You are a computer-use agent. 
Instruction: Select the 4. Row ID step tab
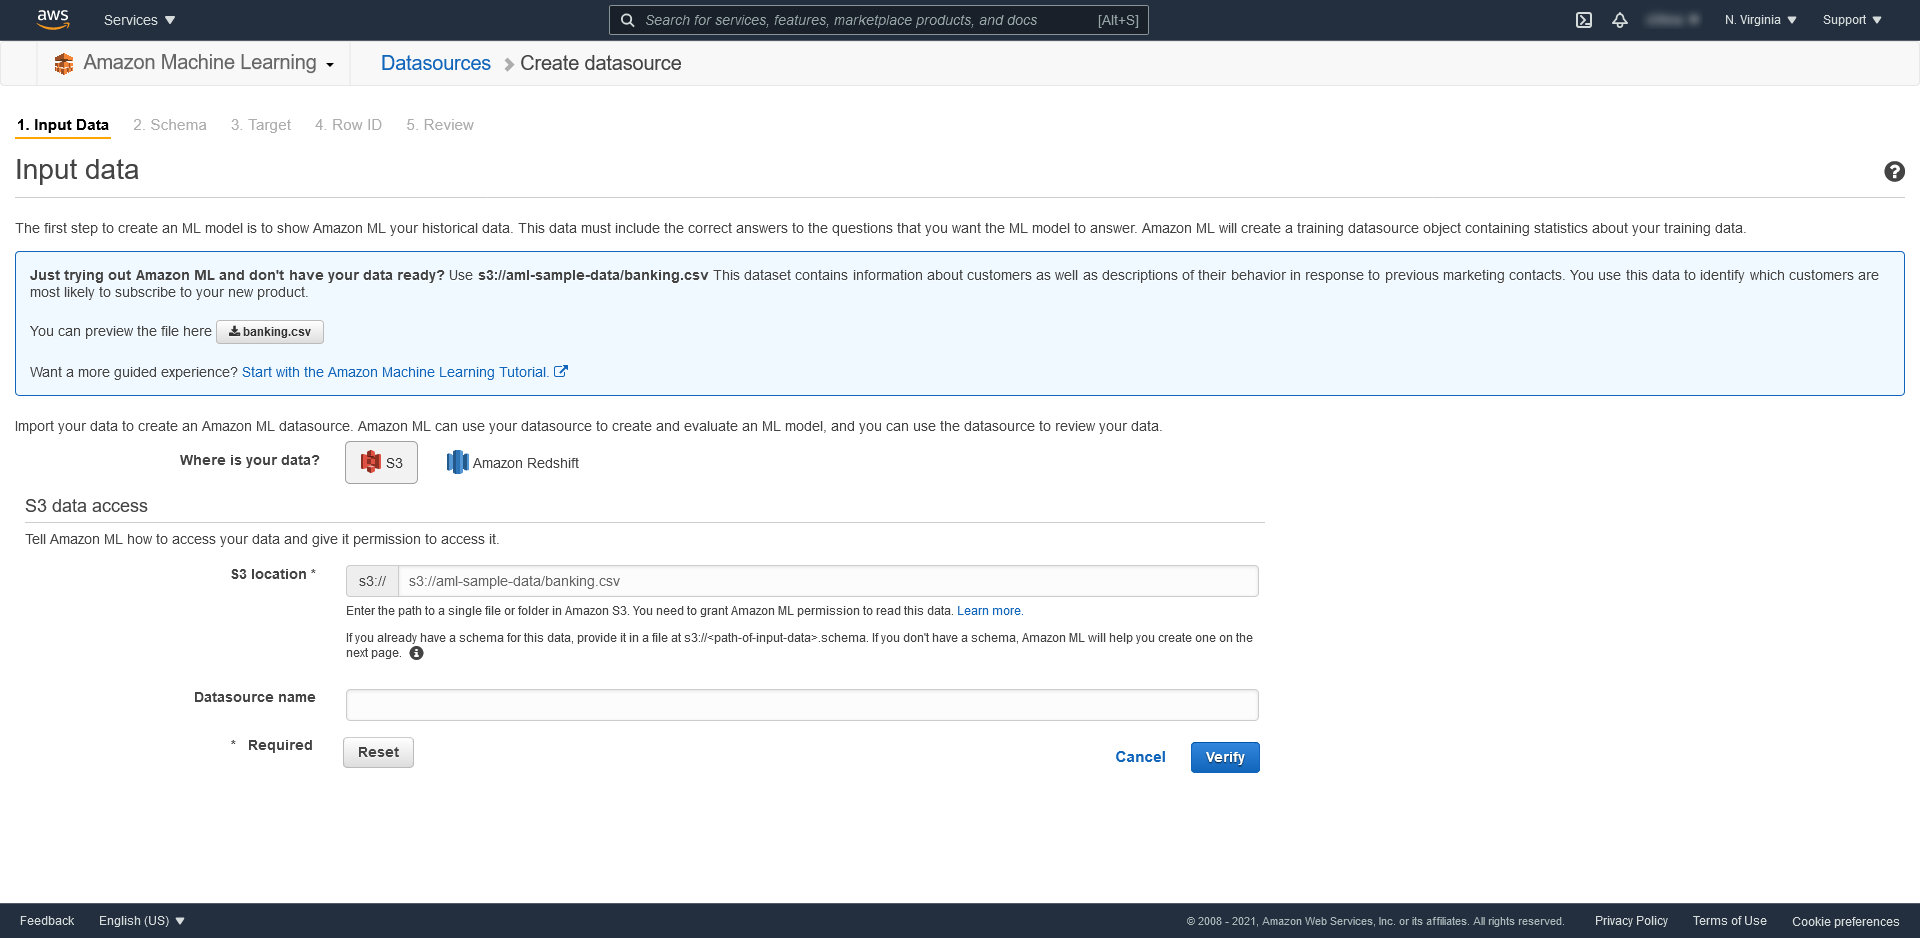pyautogui.click(x=348, y=125)
